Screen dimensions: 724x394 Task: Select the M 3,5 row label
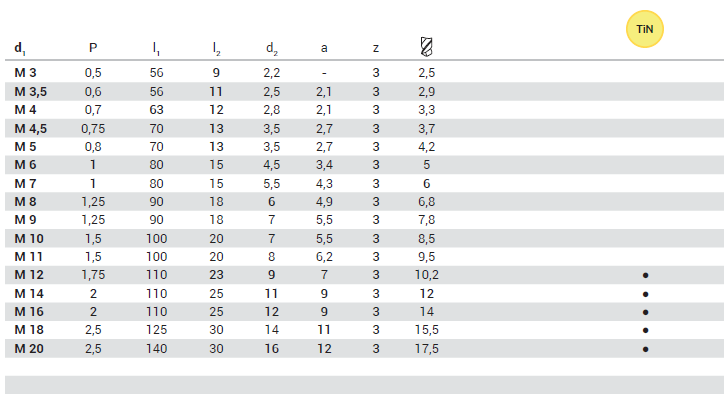(x=30, y=91)
